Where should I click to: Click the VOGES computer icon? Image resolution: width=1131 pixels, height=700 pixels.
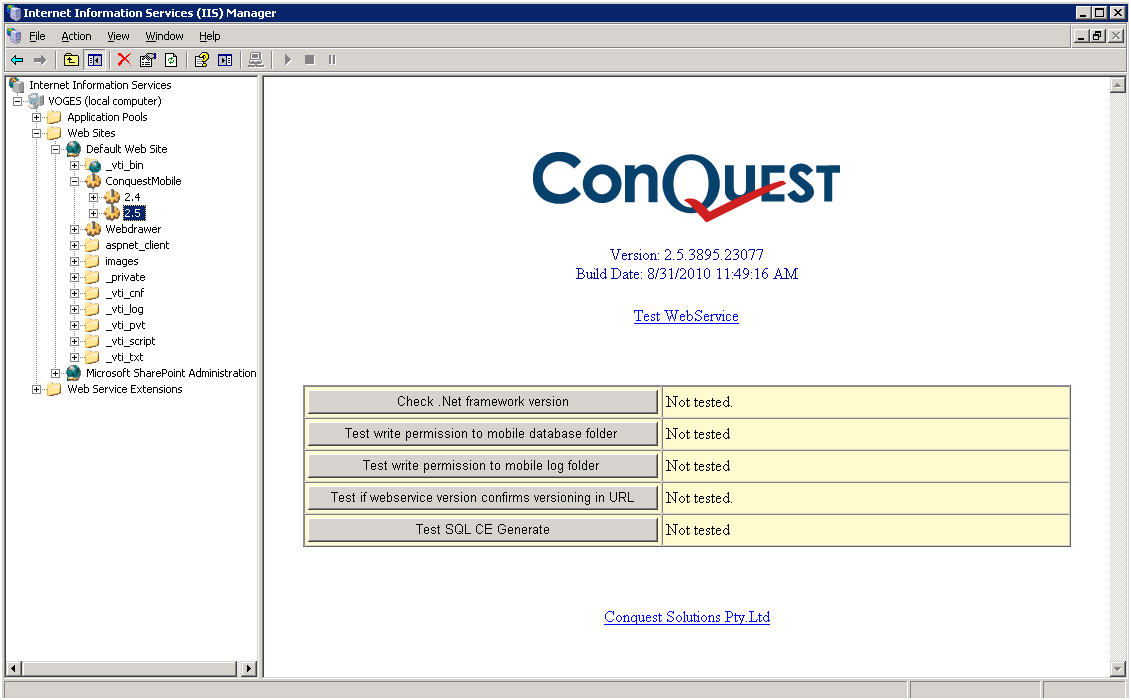(x=36, y=101)
